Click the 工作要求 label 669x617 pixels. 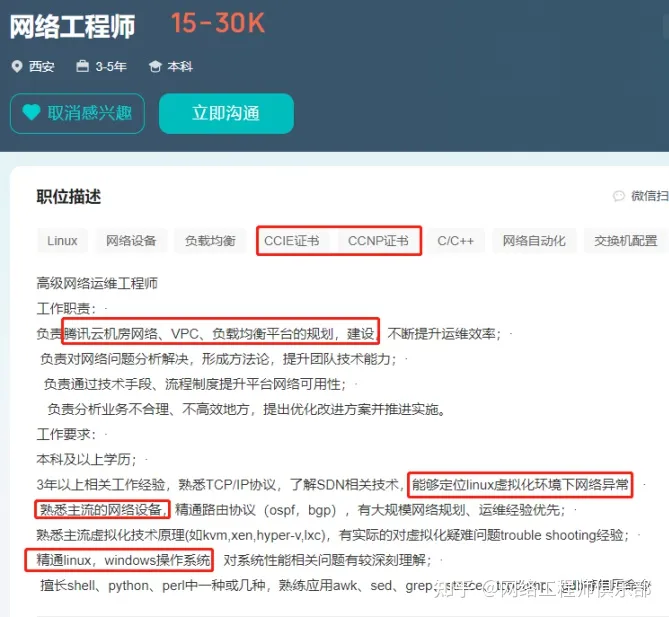pos(67,434)
